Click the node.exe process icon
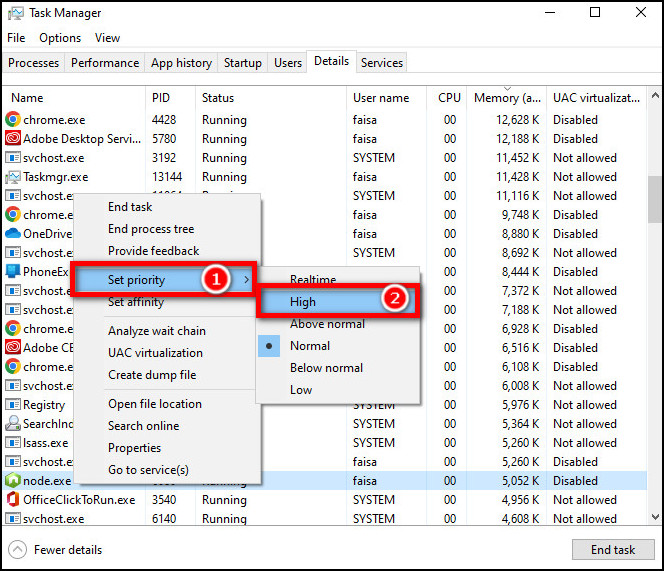This screenshot has height=571, width=664. [x=13, y=480]
